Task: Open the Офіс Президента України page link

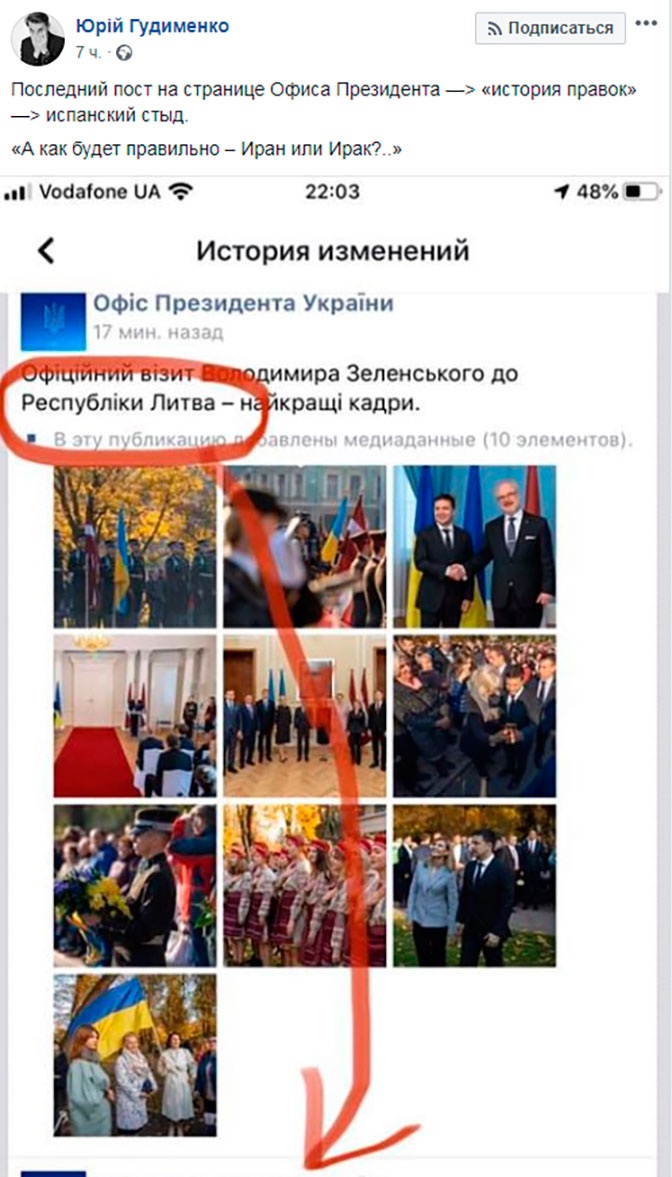Action: click(243, 304)
